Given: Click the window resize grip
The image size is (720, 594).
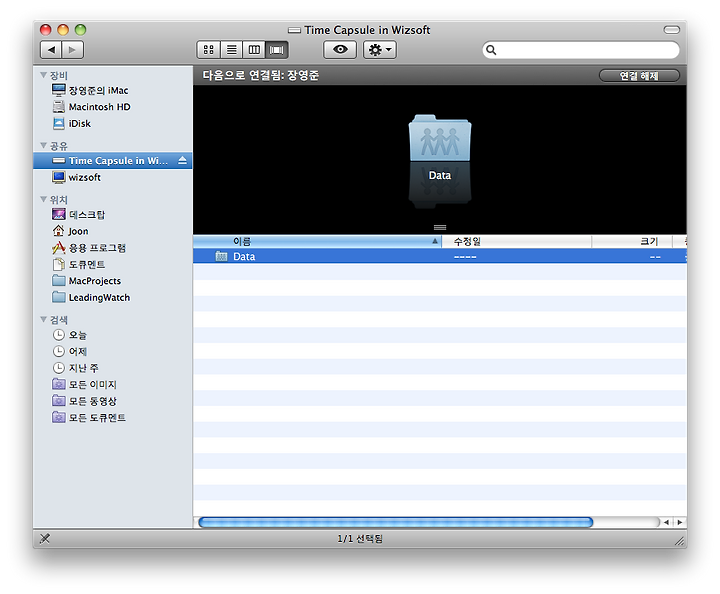Looking at the screenshot, I should click(680, 541).
